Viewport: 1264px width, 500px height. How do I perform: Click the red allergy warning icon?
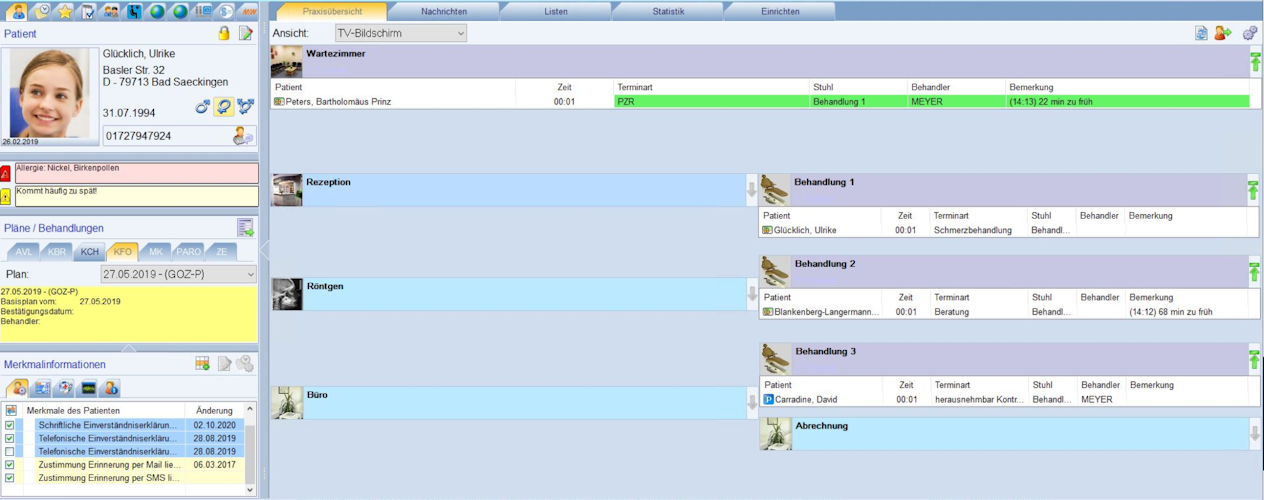tap(6, 173)
